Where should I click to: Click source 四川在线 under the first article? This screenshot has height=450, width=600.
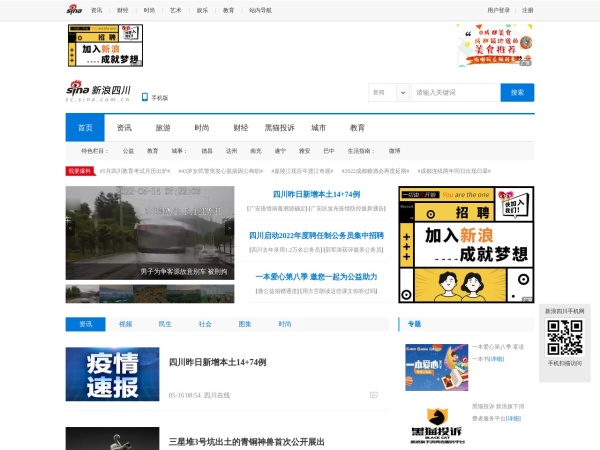(217, 395)
